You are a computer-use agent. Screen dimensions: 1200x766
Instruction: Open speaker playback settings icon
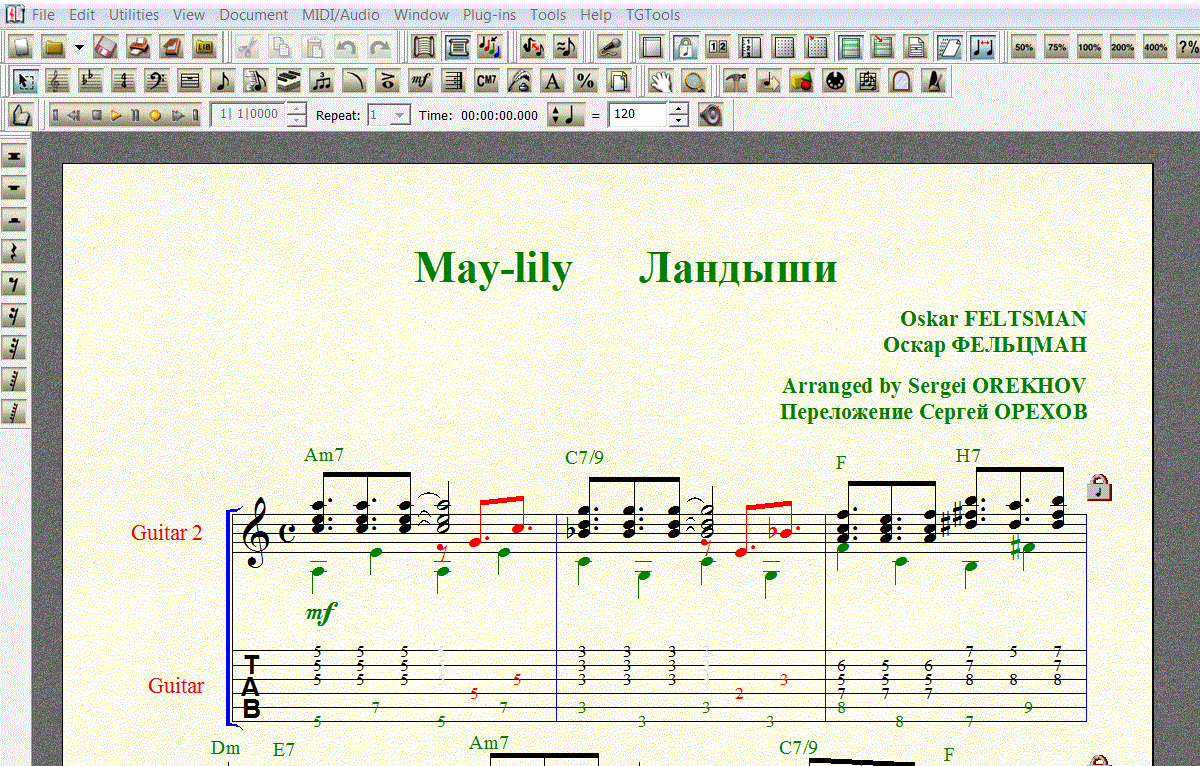pyautogui.click(x=710, y=115)
